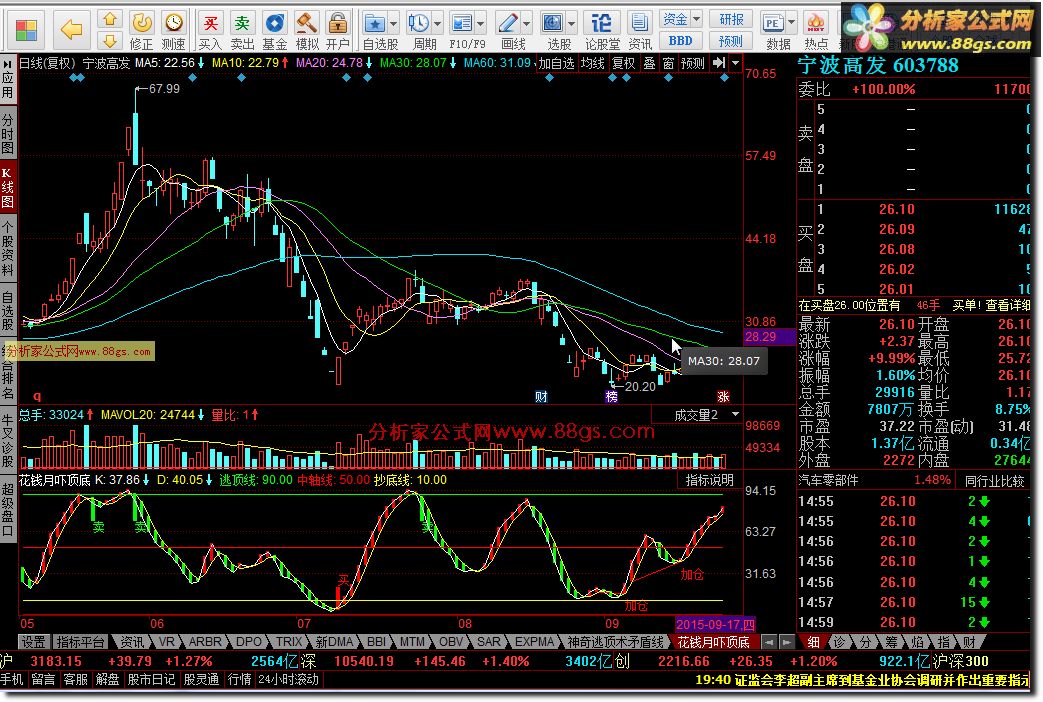Switch to the K线图 sidebar tab

7,188
